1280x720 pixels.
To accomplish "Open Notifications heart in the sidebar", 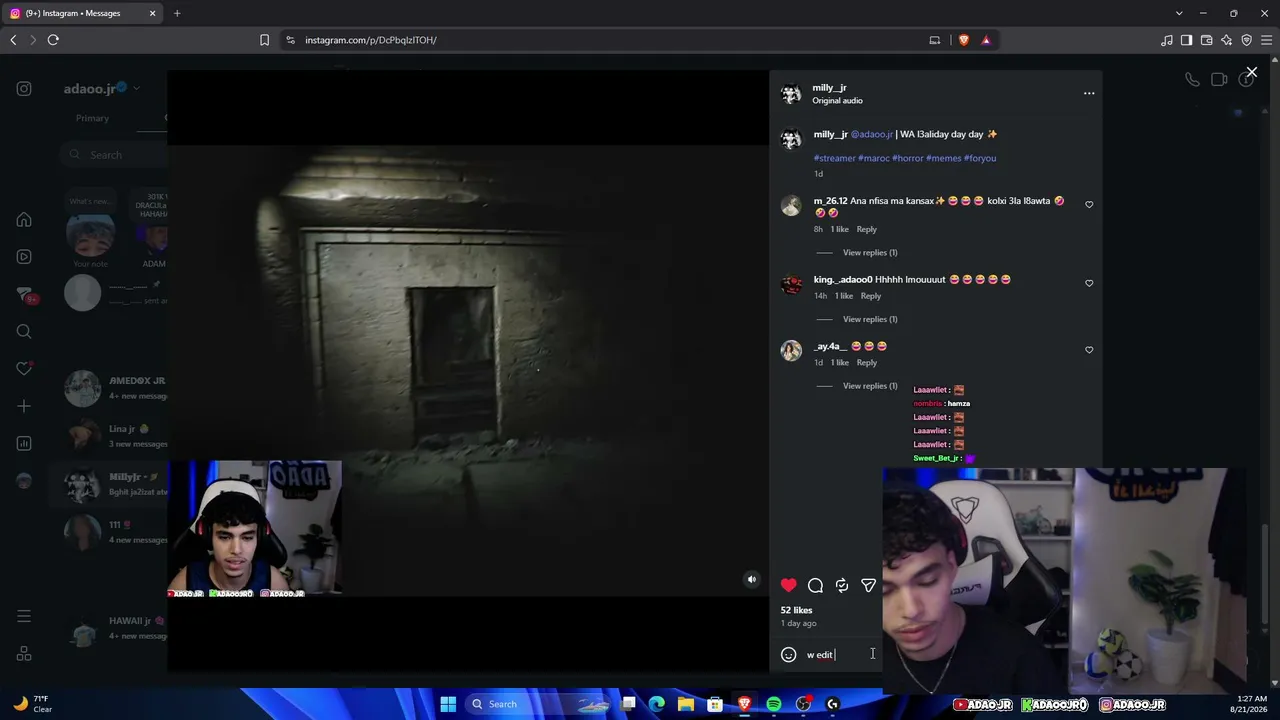I will tap(24, 369).
